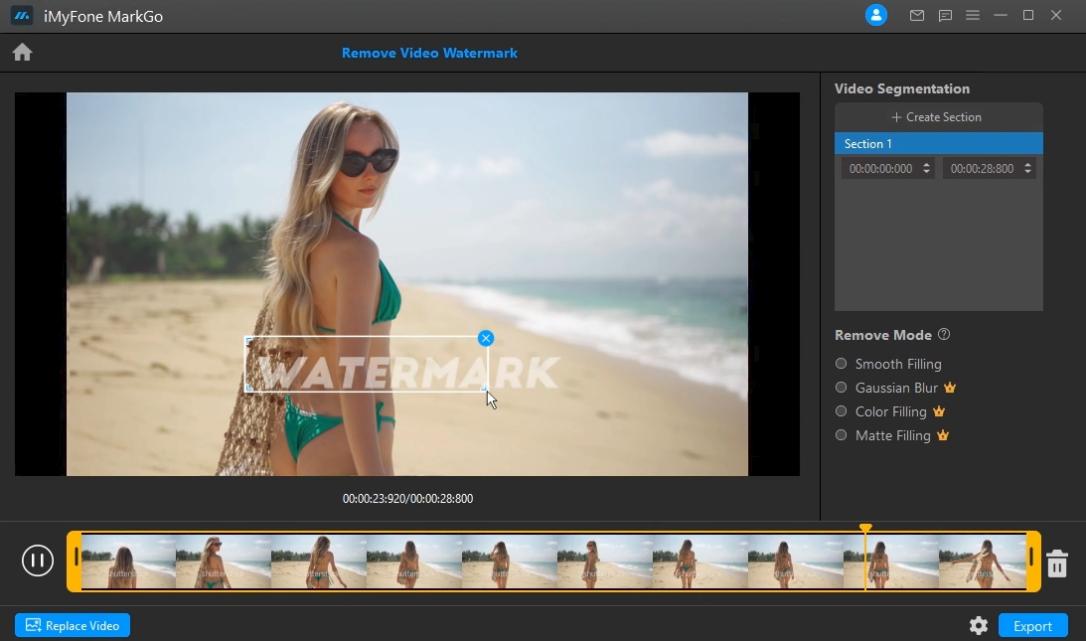1086x641 pixels.
Task: Select Color Filling remove mode
Action: click(x=841, y=412)
